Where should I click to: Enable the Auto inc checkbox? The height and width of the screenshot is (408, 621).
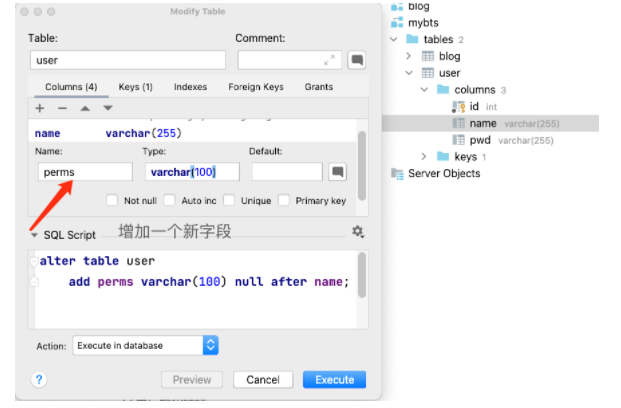click(170, 200)
